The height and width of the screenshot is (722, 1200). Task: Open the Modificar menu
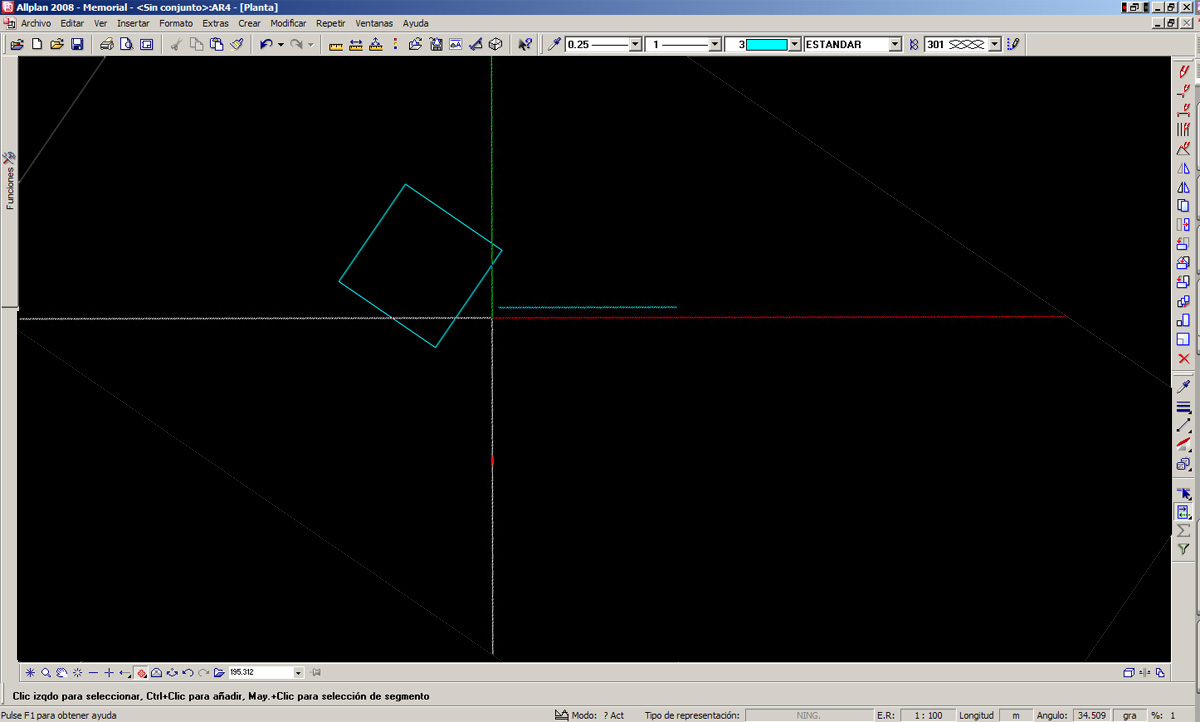[288, 23]
